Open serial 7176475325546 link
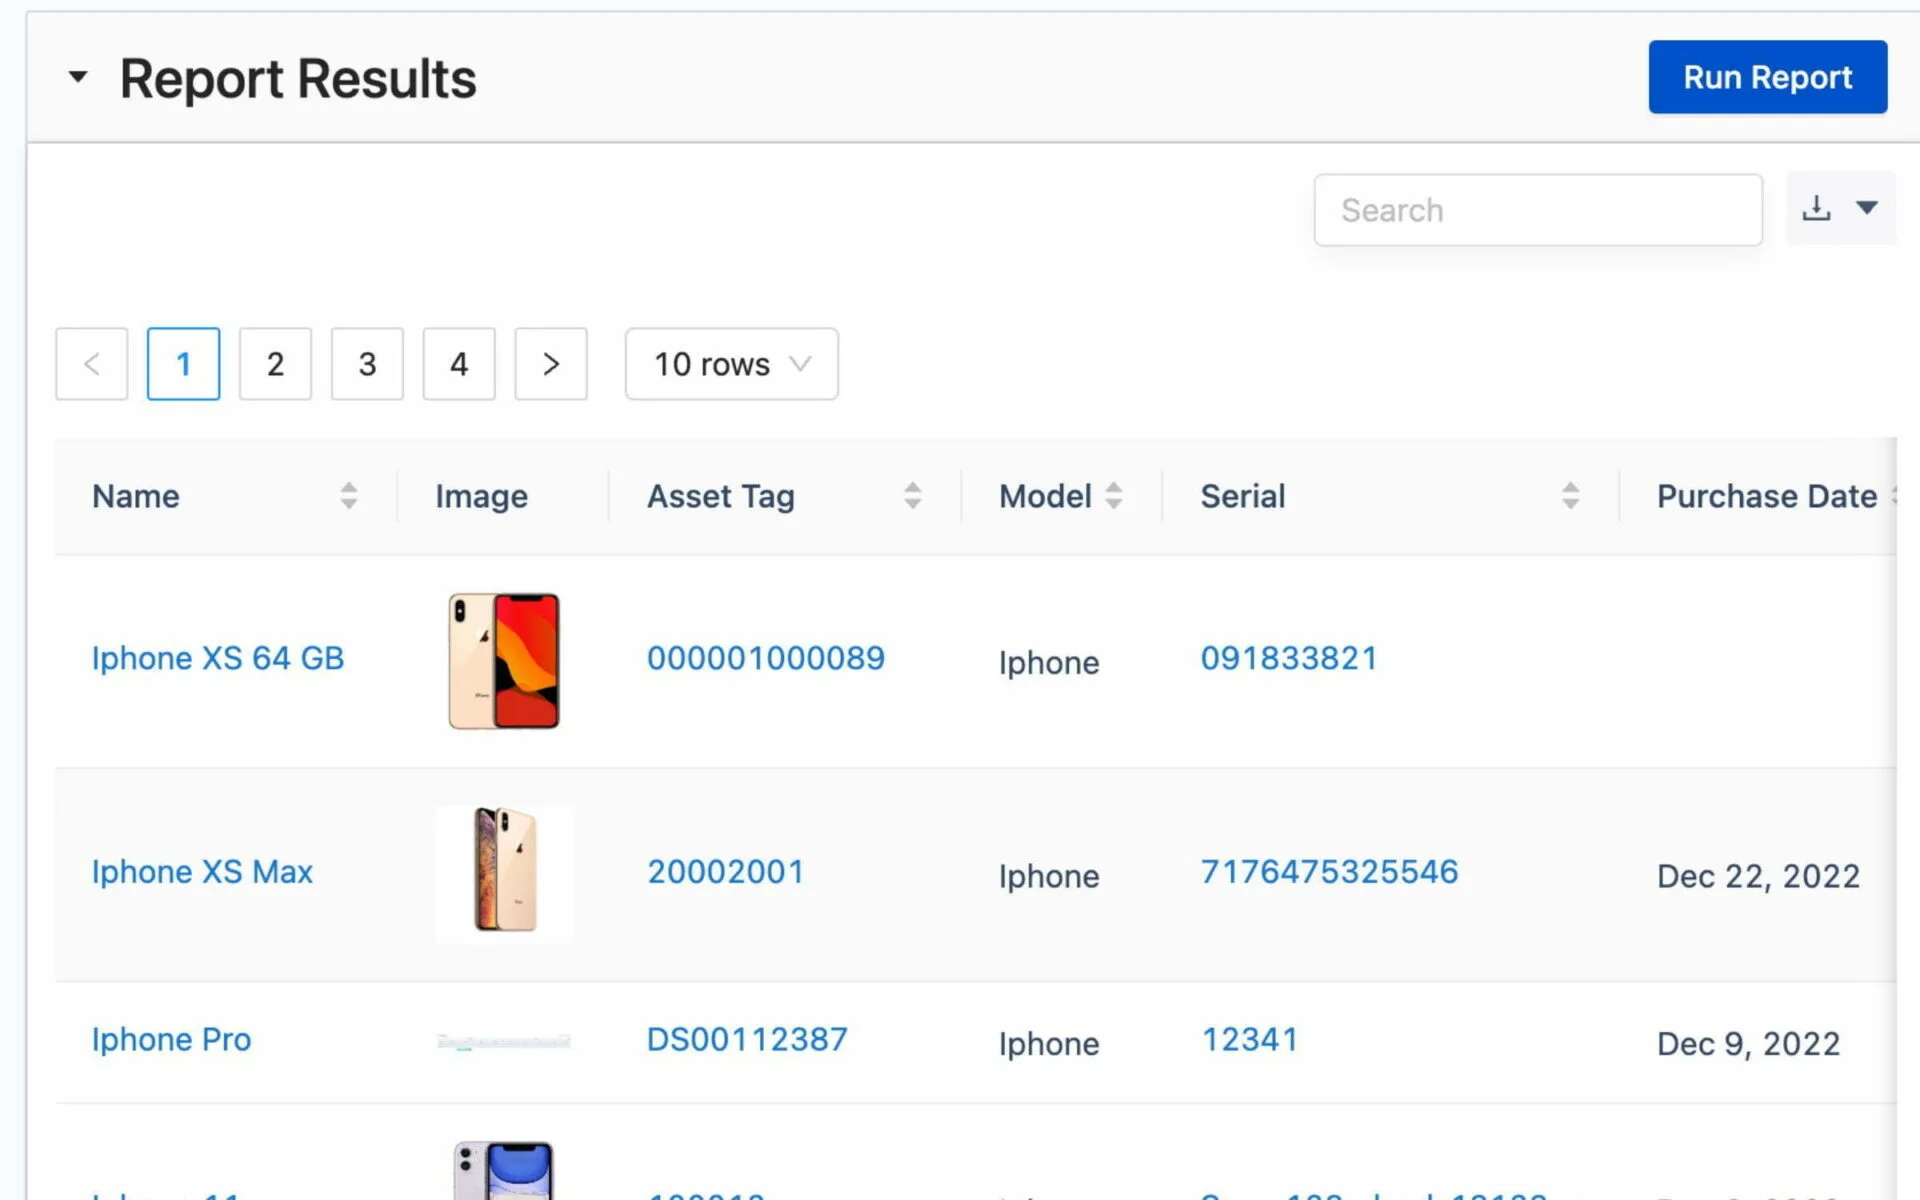Image resolution: width=1920 pixels, height=1200 pixels. click(x=1329, y=872)
